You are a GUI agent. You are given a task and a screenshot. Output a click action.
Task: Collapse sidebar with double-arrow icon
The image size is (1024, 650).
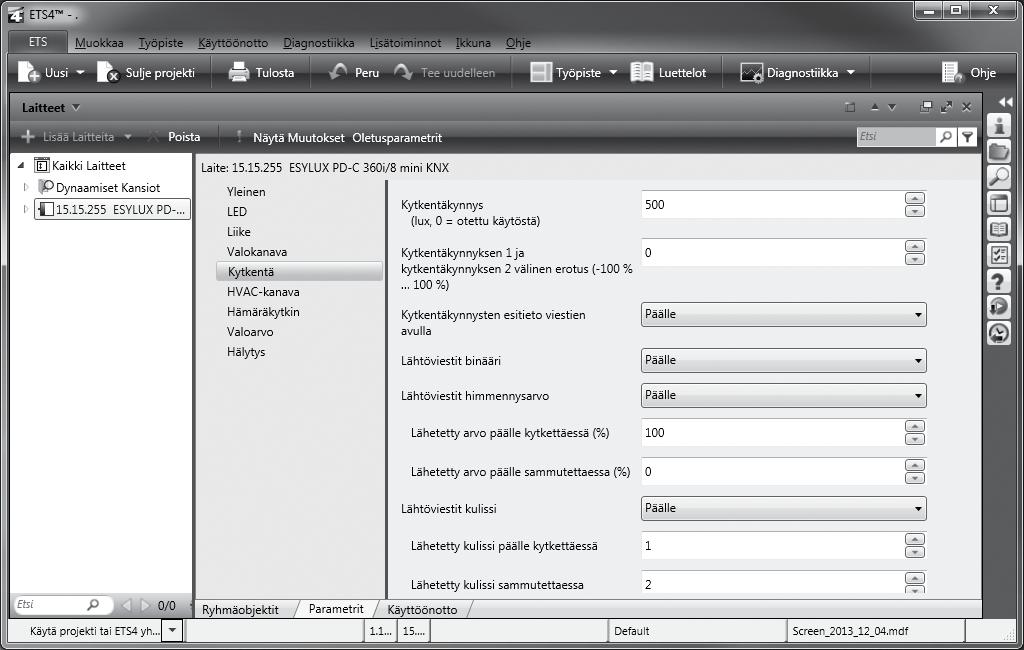pyautogui.click(x=1006, y=102)
